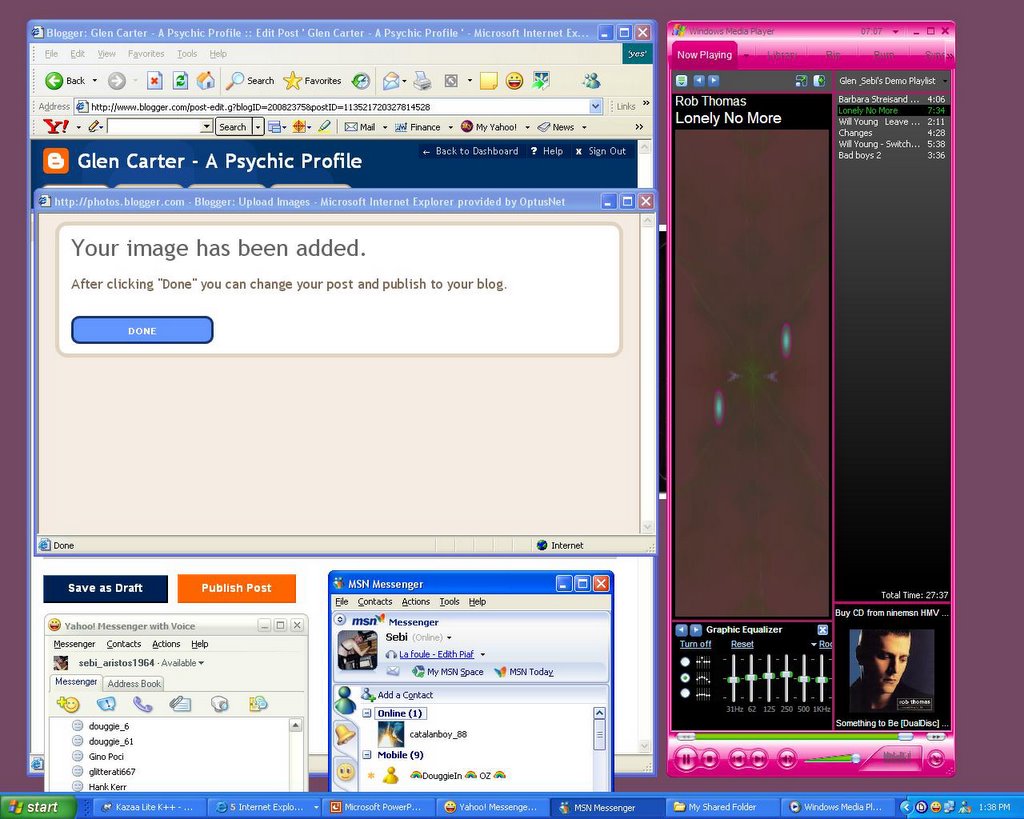Click the webcam icon in Yahoo! Messenger
1024x819 pixels.
tap(220, 703)
